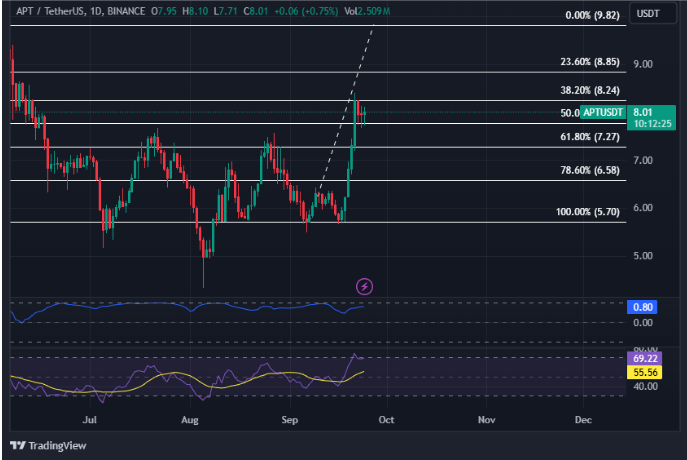Select the 61.80% (7.27) Fibonacci level
Viewport: 687px width, 460px height.
click(593, 136)
